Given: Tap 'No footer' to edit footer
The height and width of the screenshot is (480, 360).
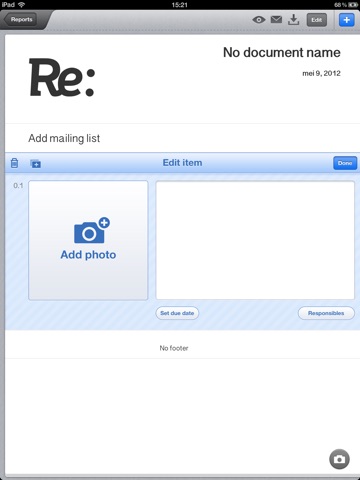Looking at the screenshot, I should point(174,348).
